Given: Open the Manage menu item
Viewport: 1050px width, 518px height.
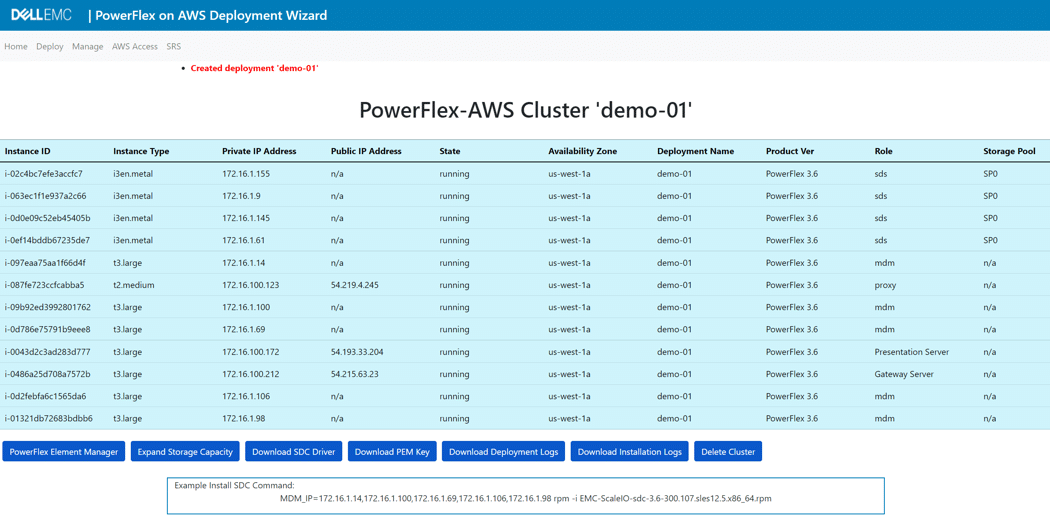Looking at the screenshot, I should tap(88, 47).
